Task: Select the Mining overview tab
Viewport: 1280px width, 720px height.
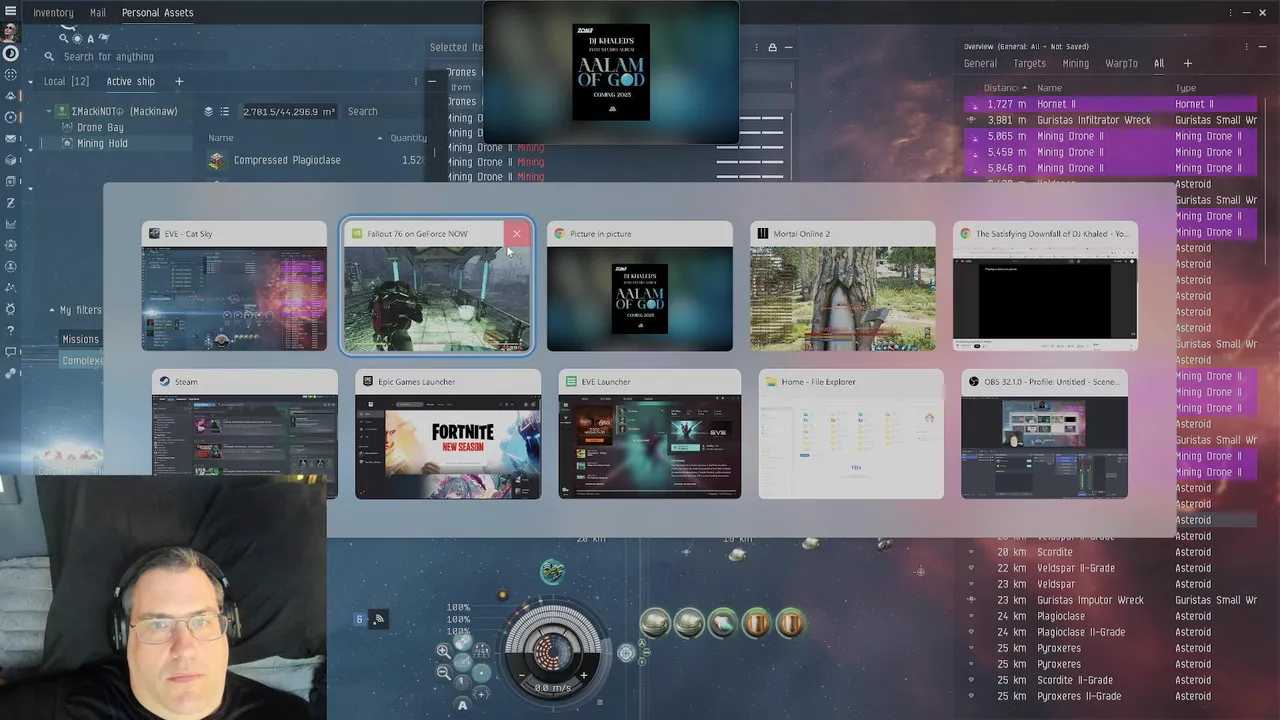Action: pyautogui.click(x=1075, y=63)
